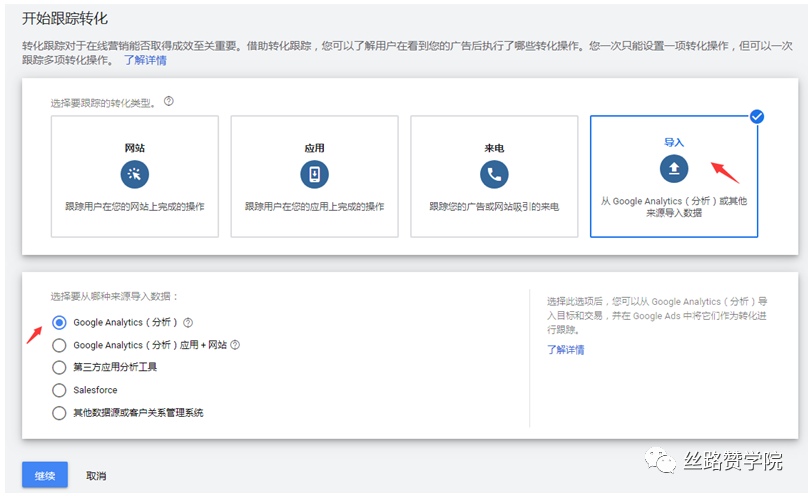Click the 来电 card title

(x=494, y=148)
